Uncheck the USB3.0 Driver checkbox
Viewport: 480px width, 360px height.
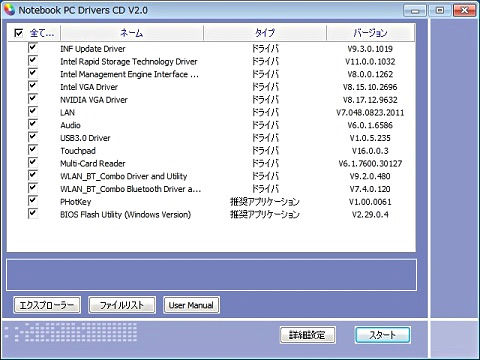pos(33,137)
